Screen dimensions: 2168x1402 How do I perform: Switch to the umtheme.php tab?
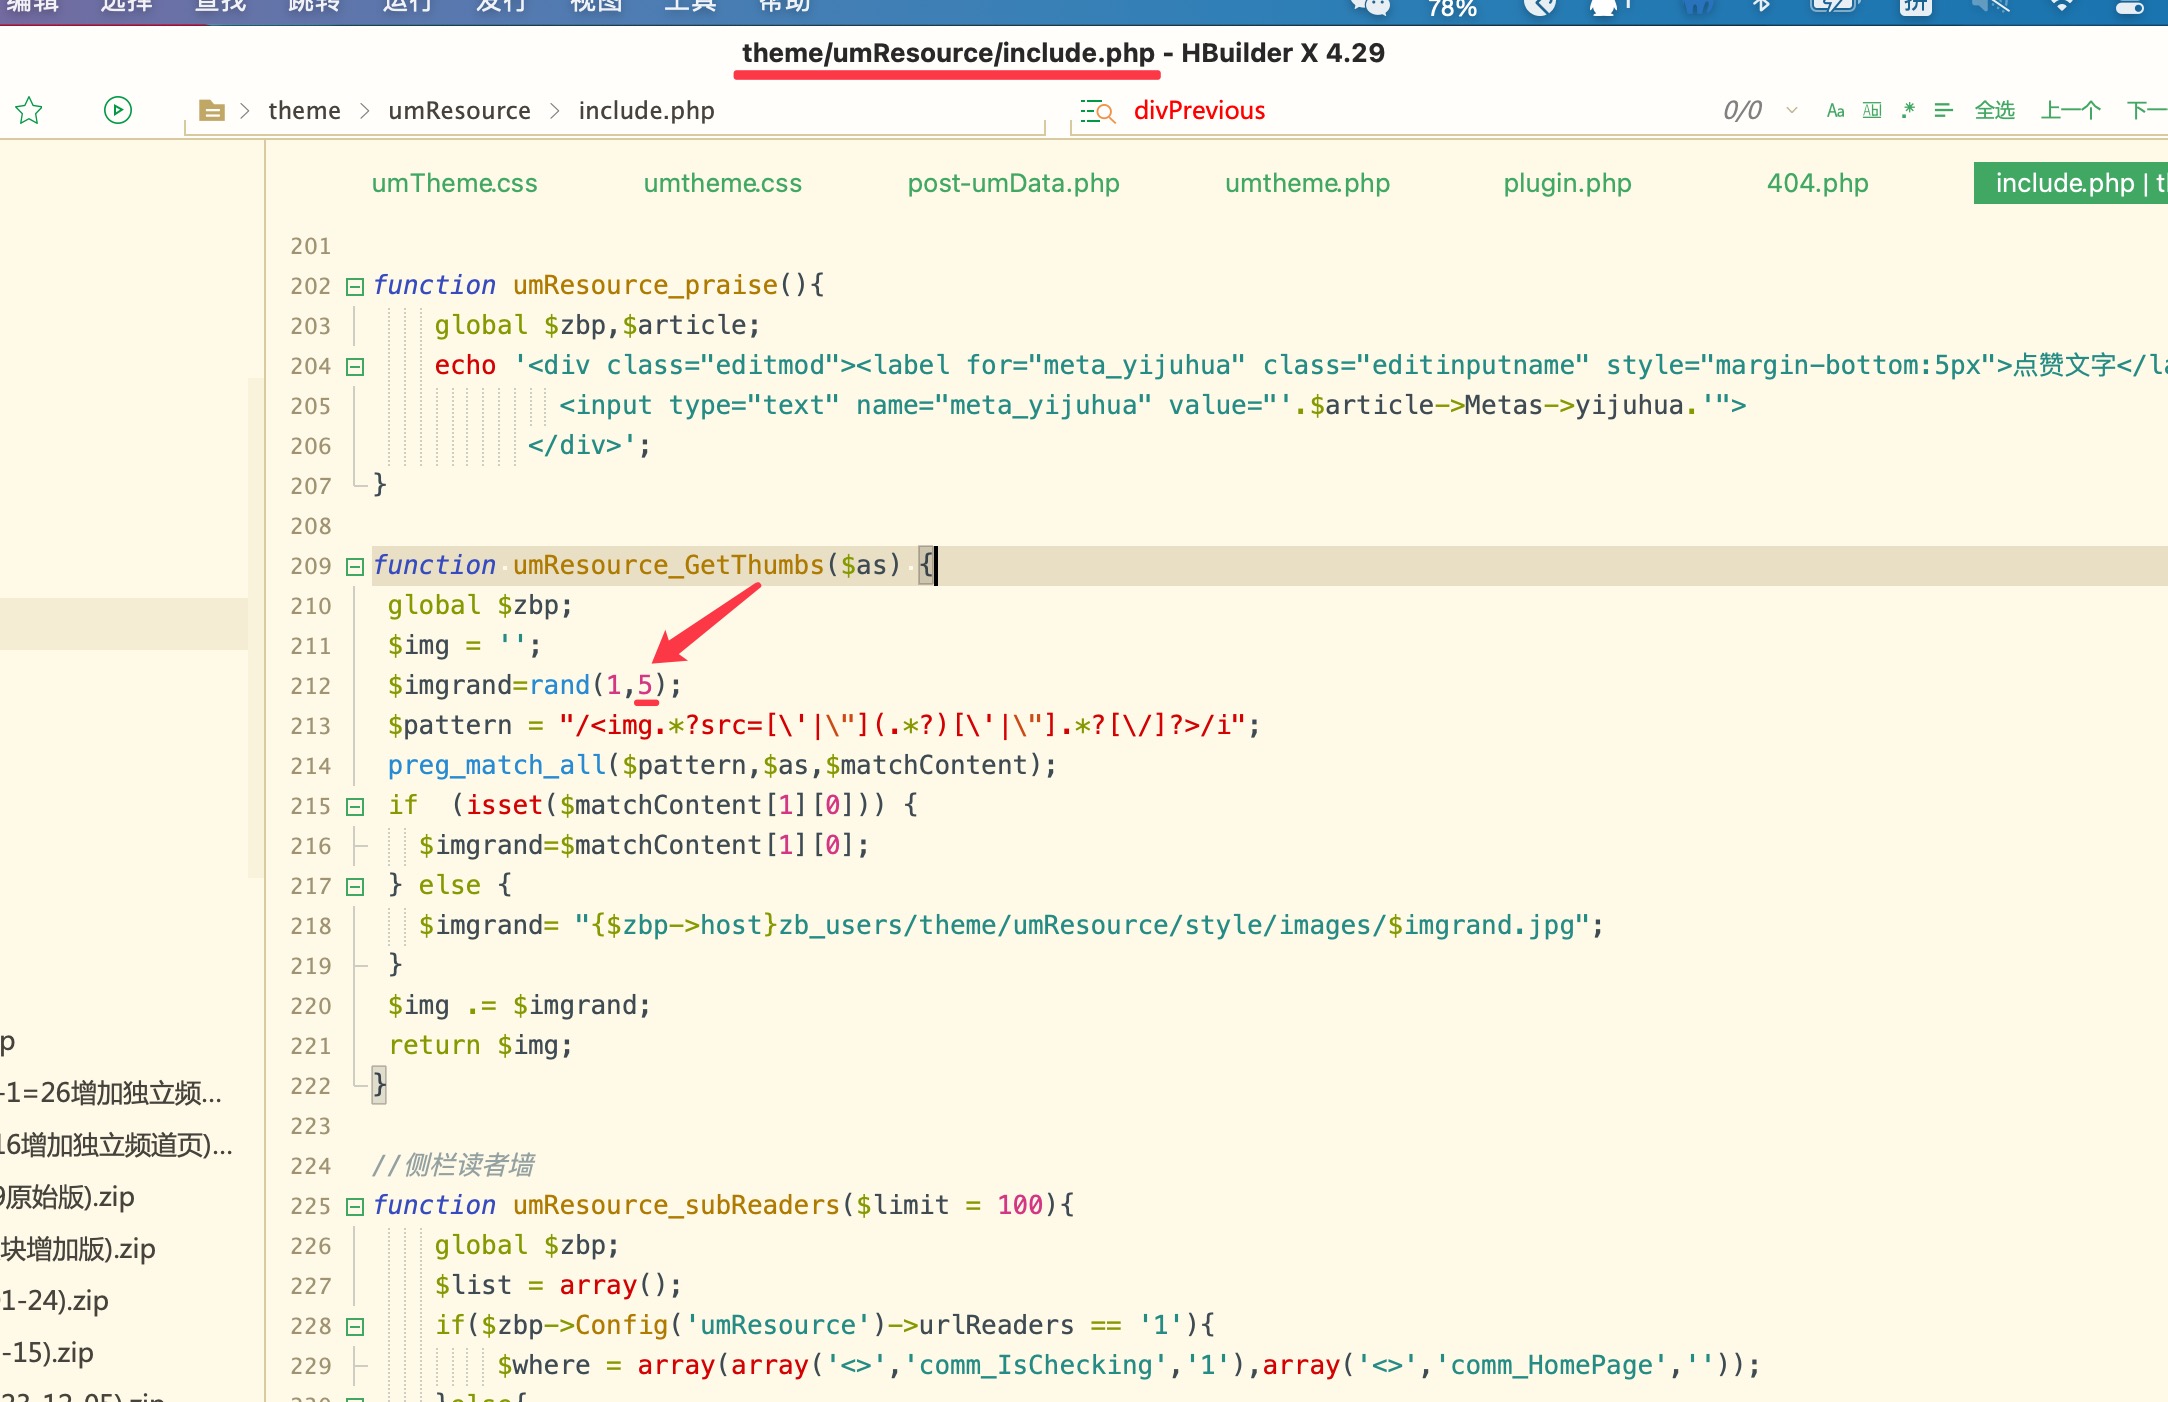pyautogui.click(x=1307, y=183)
